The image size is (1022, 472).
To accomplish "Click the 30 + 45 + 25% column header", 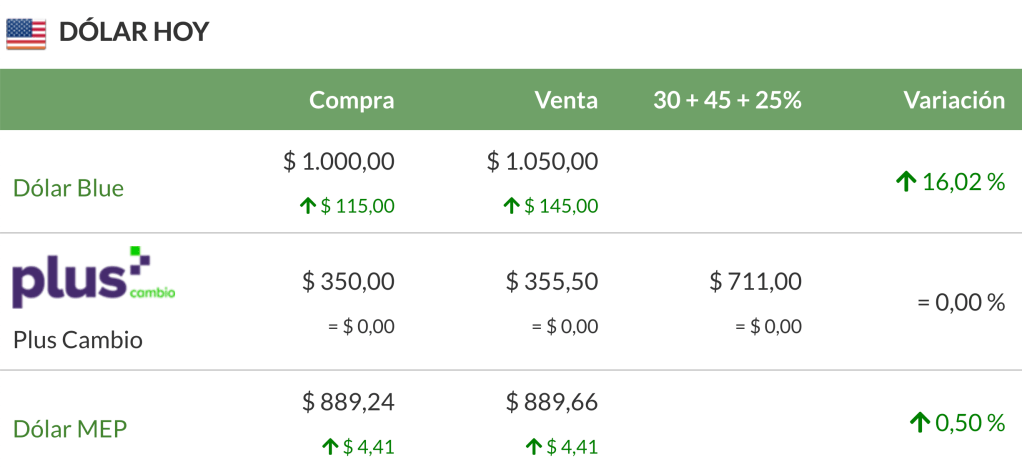I will pos(727,100).
